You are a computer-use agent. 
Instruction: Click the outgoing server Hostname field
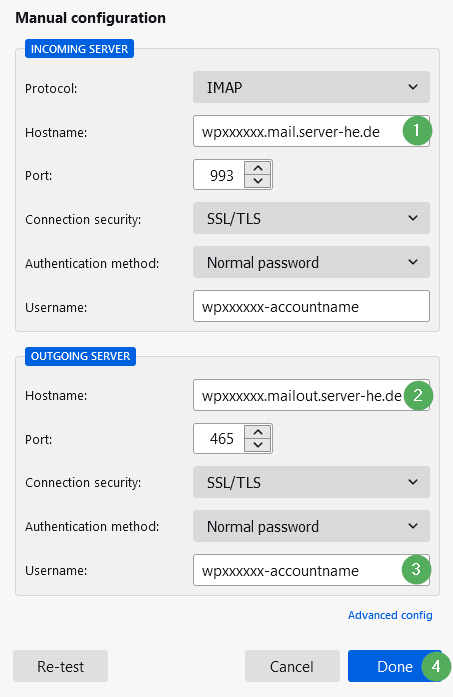click(311, 395)
